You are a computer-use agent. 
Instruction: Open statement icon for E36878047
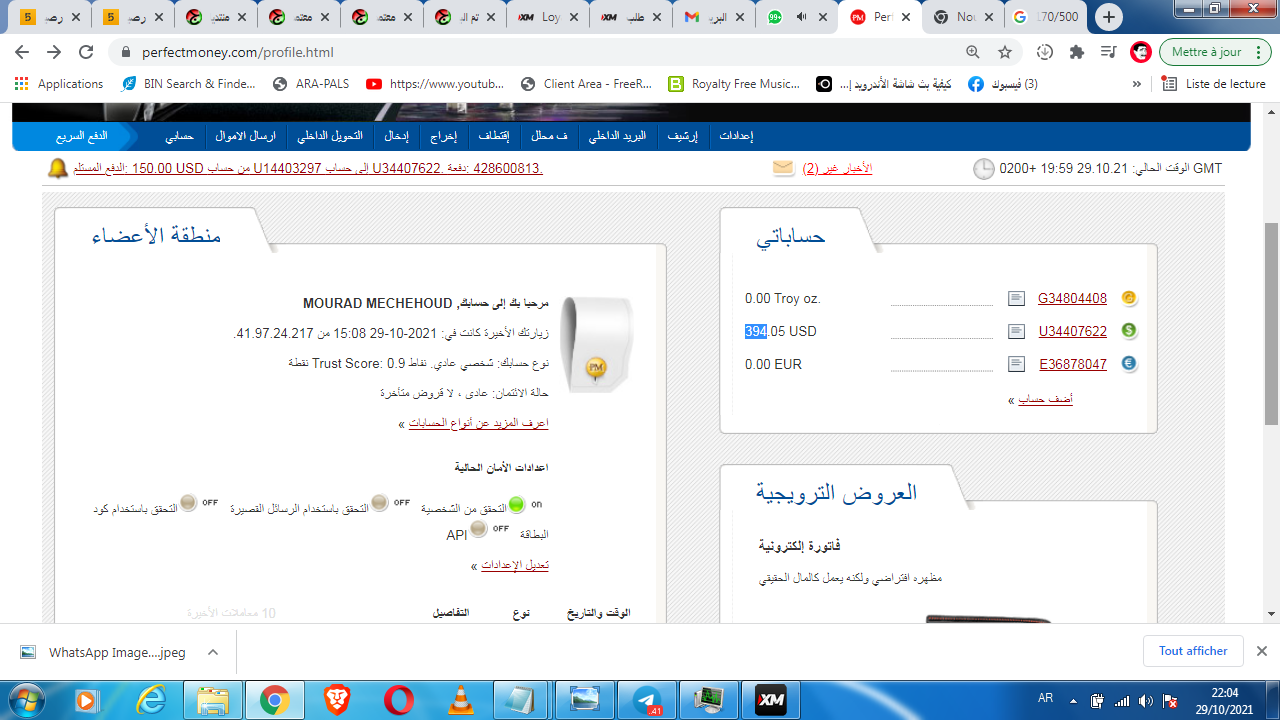(1016, 364)
